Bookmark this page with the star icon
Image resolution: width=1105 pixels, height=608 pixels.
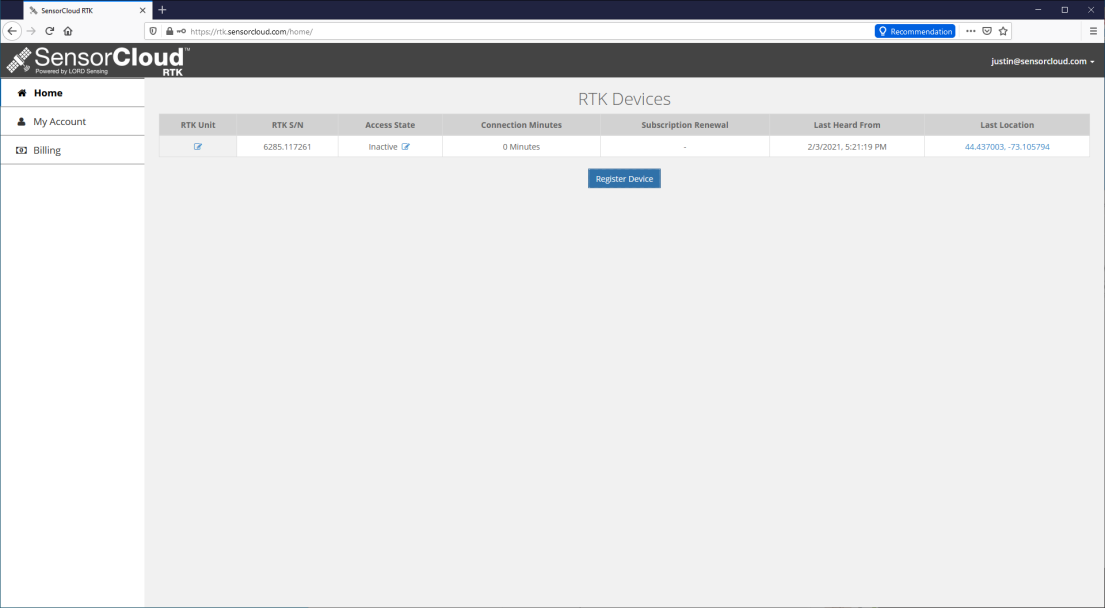coord(1003,31)
